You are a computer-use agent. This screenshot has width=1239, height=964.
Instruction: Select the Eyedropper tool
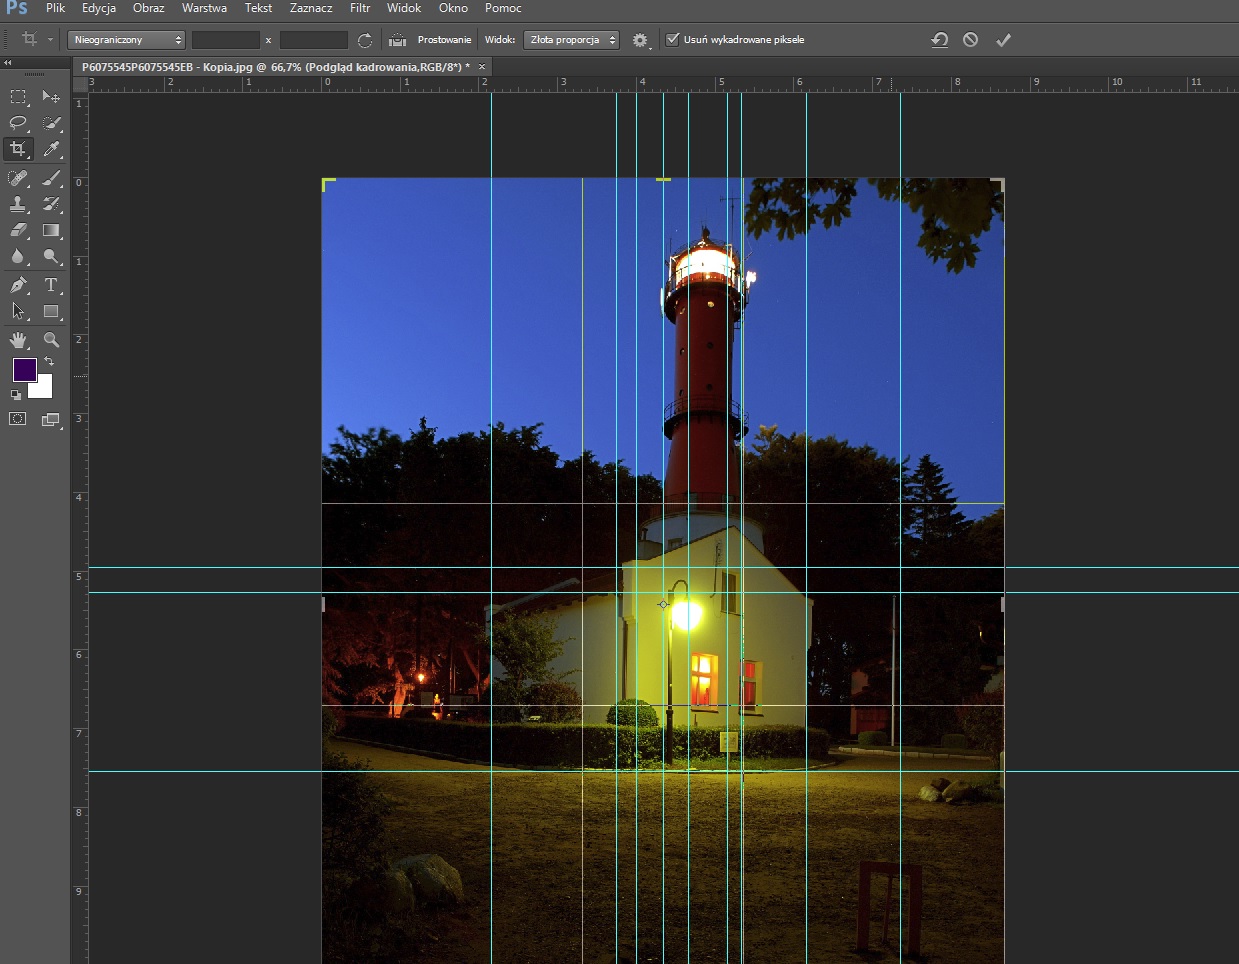click(x=52, y=149)
